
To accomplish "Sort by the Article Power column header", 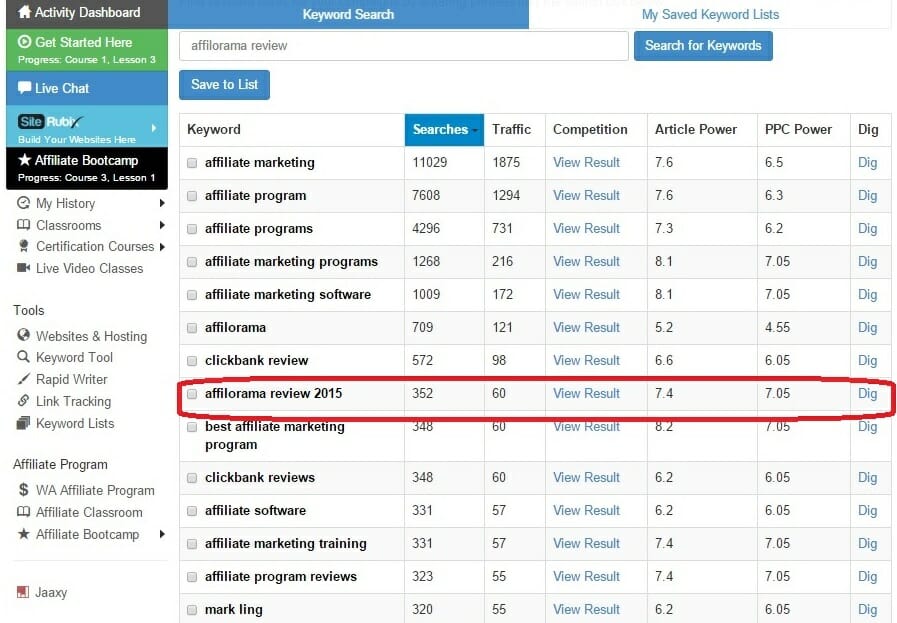I will coord(696,129).
